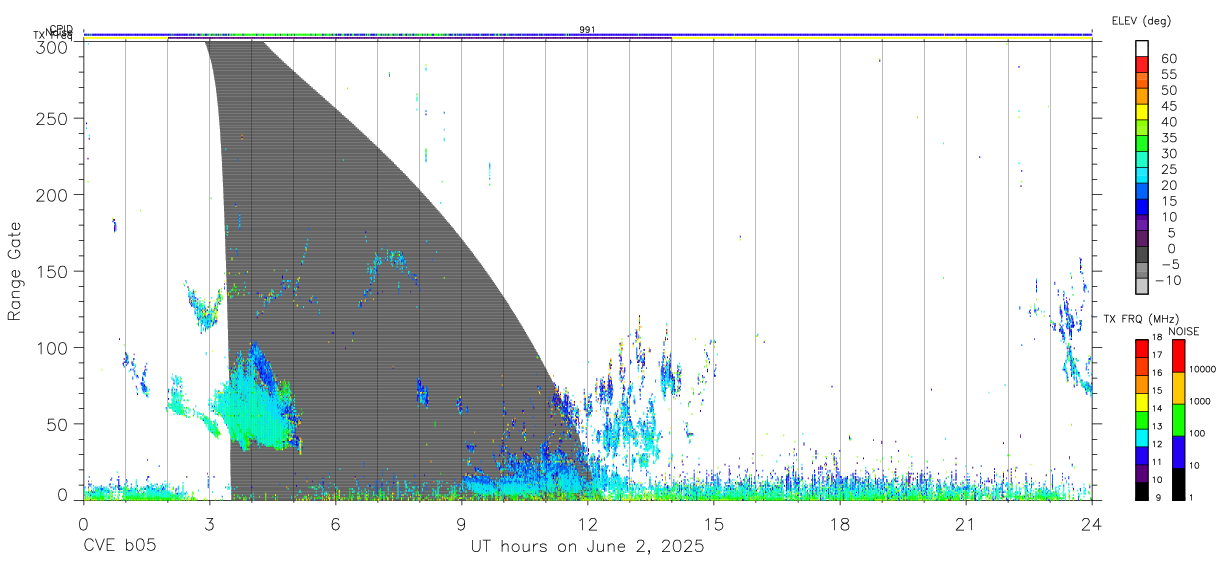Viewport: 1228px width, 567px height.
Task: Click the blue swatch in TX FRQ colorbar
Action: coord(1141,456)
